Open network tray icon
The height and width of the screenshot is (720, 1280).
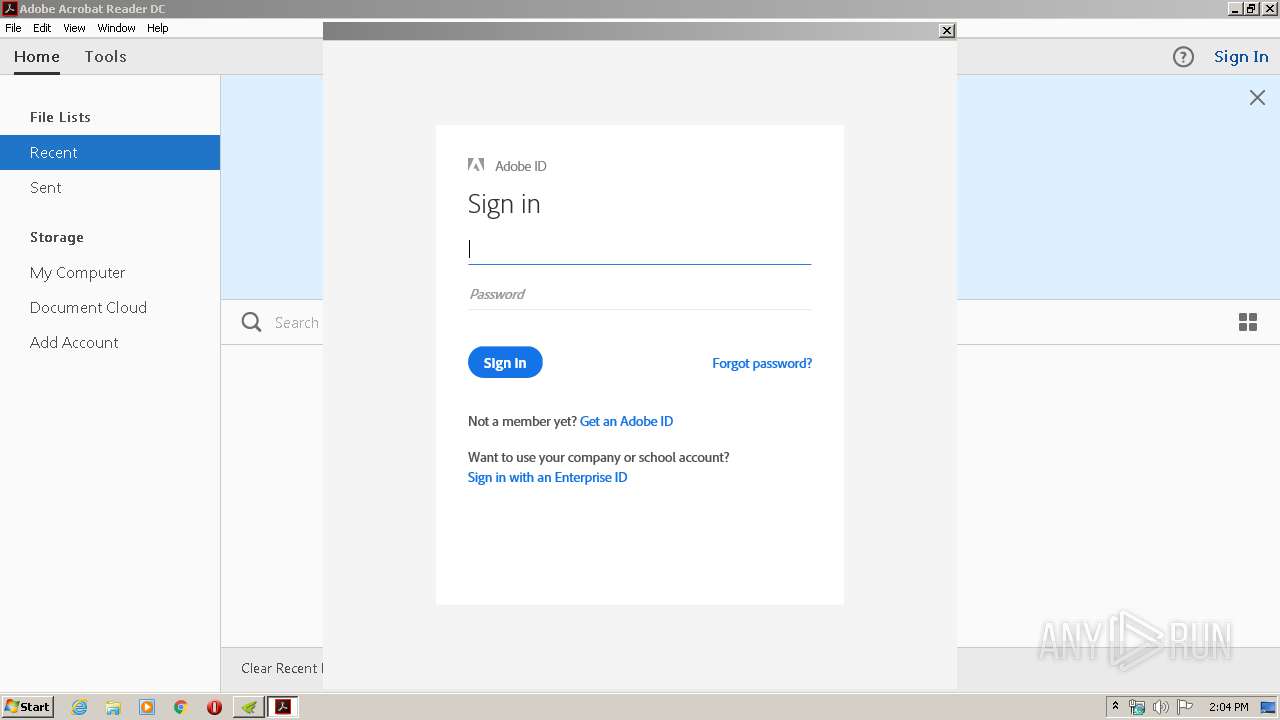[1137, 707]
